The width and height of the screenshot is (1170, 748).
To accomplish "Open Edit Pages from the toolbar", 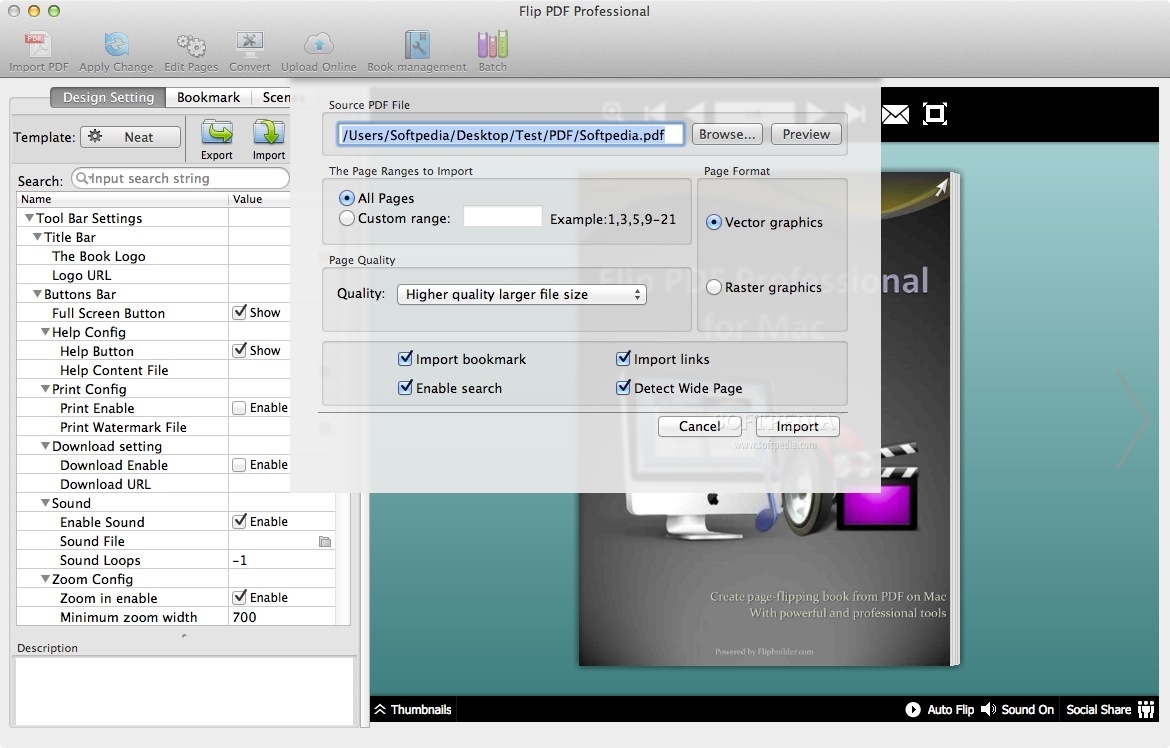I will [x=190, y=45].
